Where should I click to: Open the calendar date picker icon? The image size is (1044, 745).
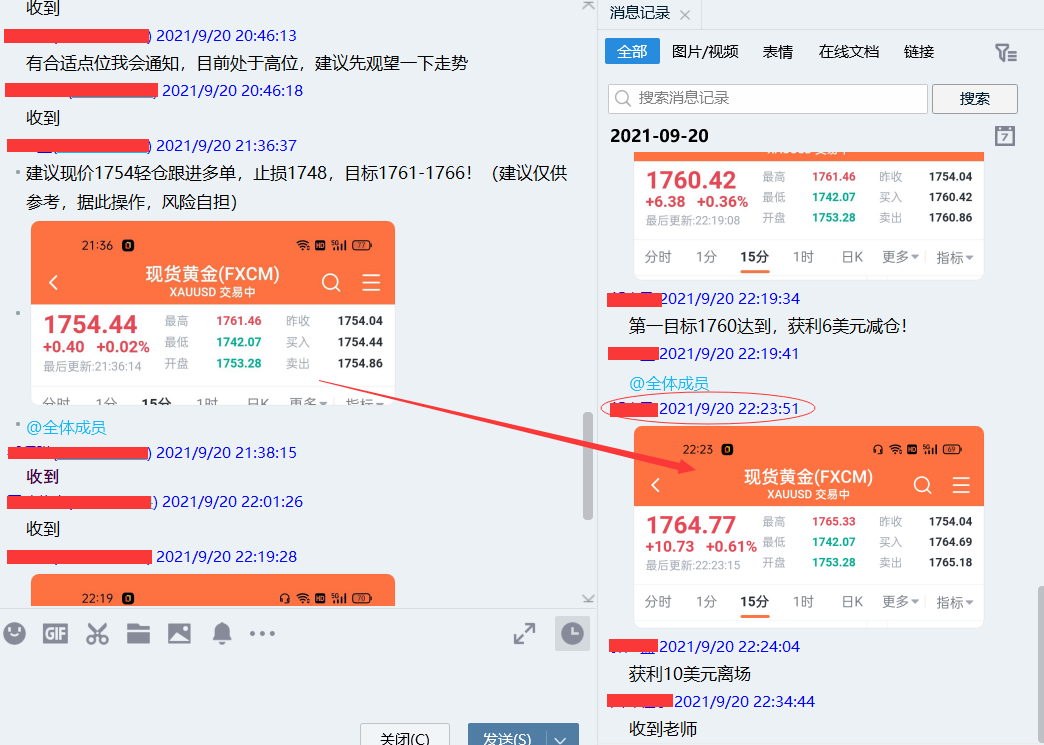click(x=1007, y=136)
